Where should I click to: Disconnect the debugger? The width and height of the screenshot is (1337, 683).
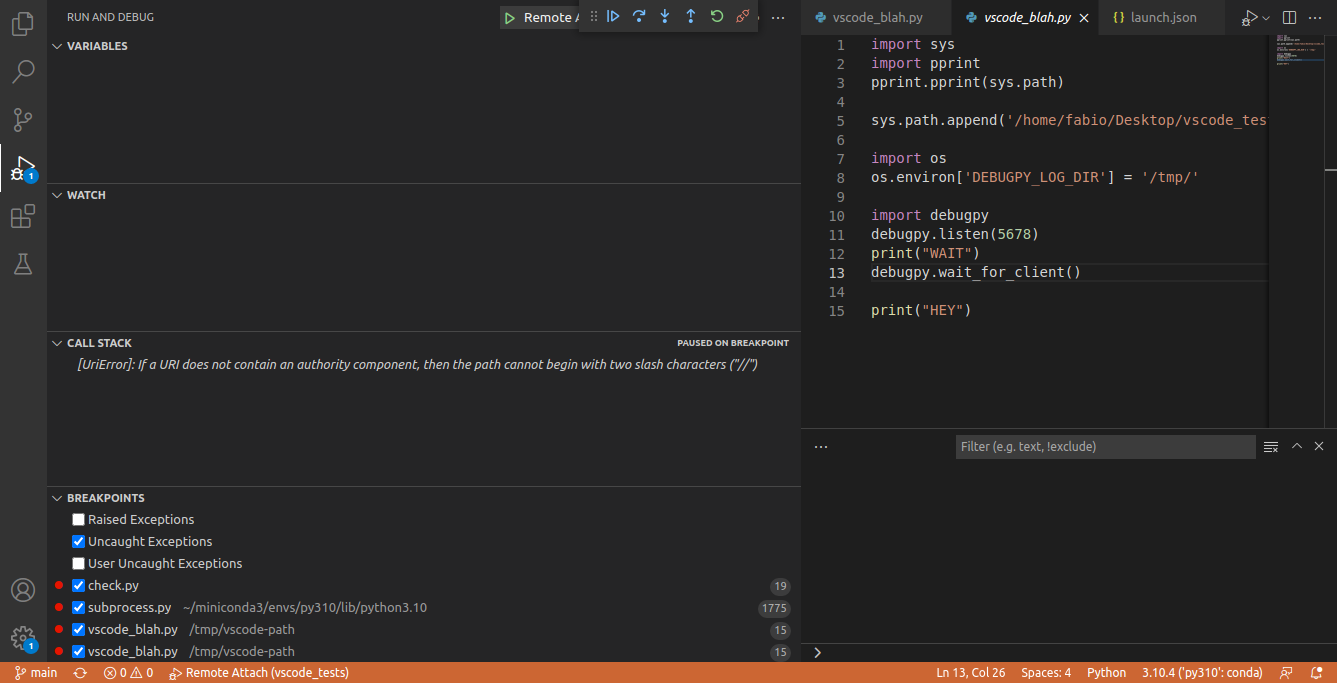pyautogui.click(x=743, y=16)
